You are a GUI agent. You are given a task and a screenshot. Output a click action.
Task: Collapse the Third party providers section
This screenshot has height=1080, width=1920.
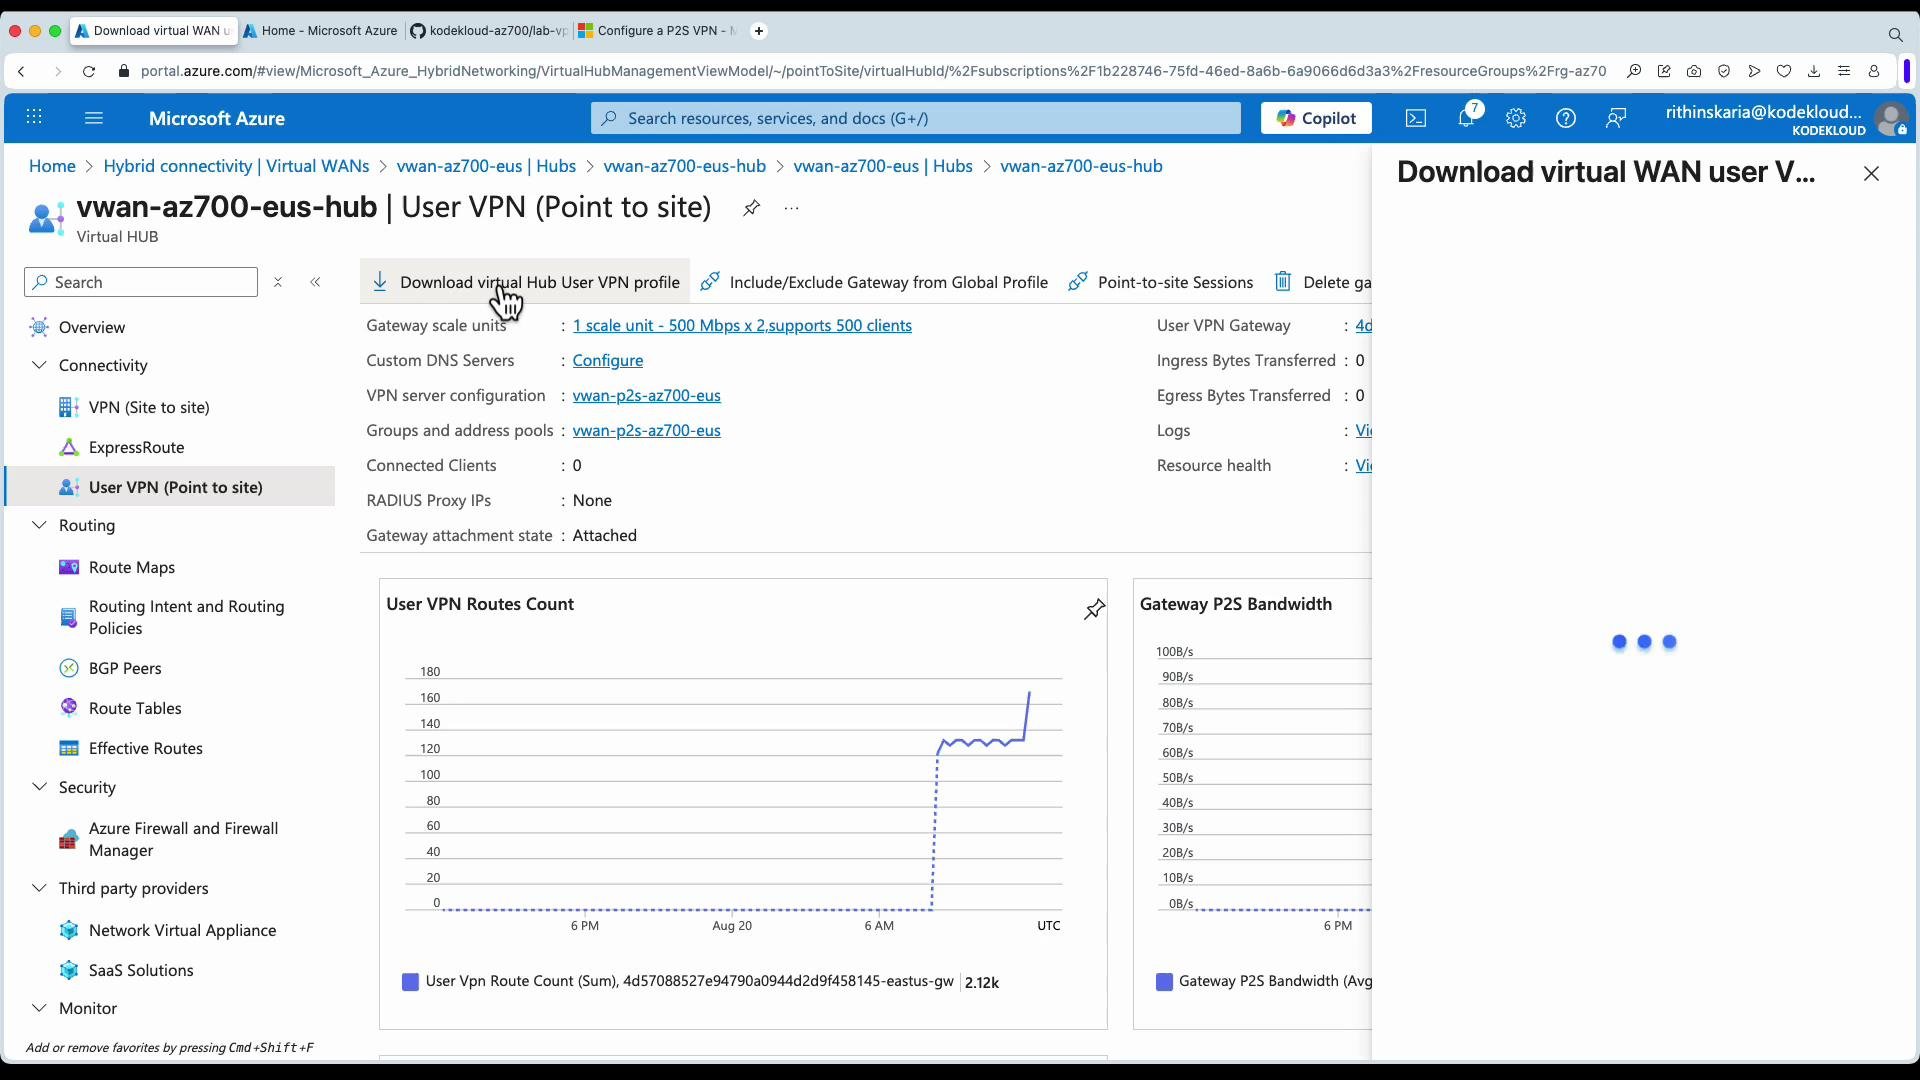[x=39, y=888]
